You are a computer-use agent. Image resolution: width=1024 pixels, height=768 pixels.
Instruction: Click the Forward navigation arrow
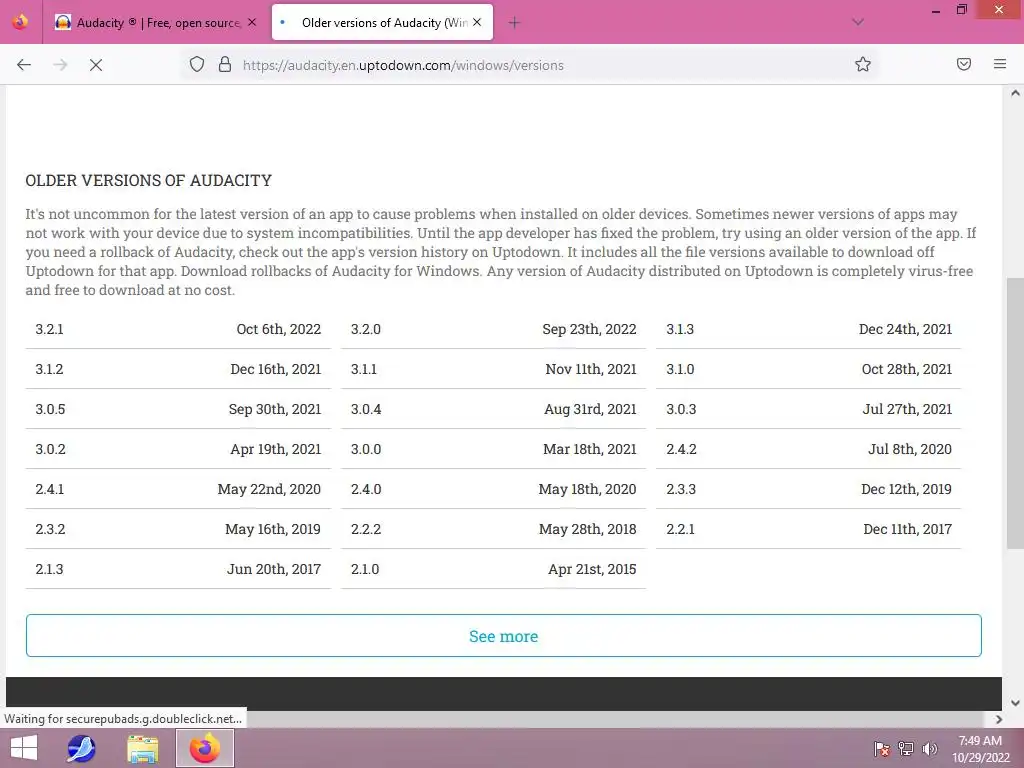pos(60,65)
